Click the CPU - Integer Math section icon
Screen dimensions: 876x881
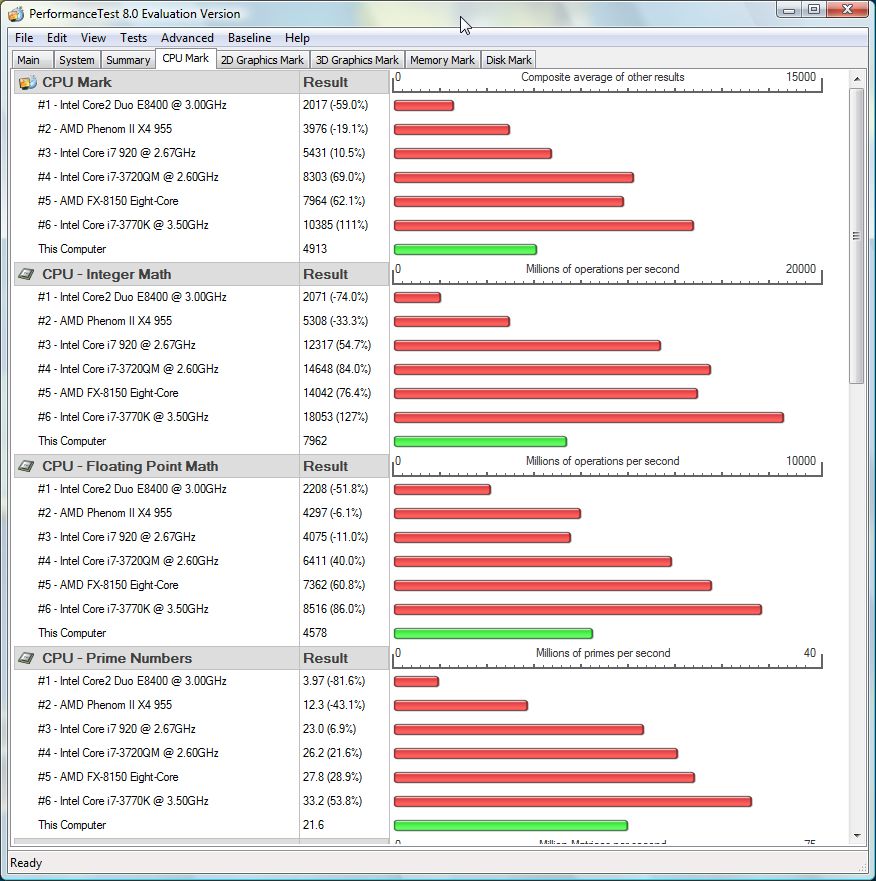(x=26, y=274)
